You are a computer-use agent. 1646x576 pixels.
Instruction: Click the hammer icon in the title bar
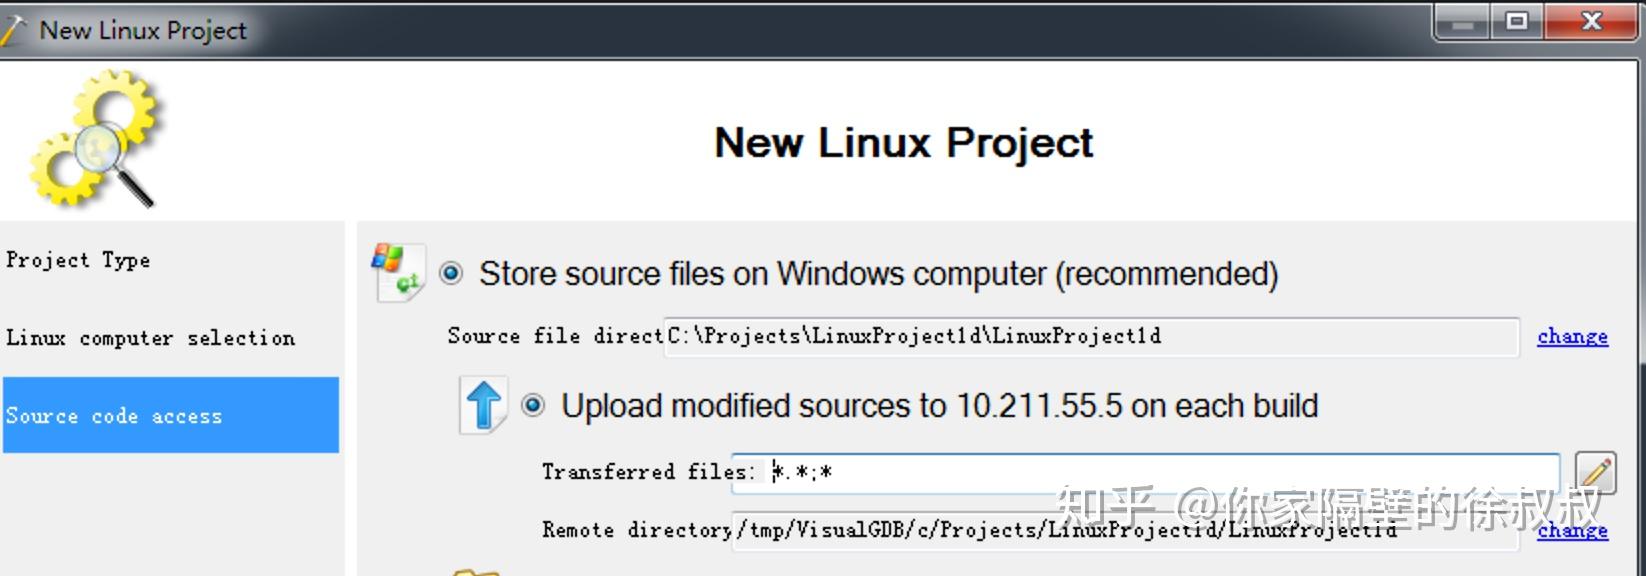(x=12, y=31)
